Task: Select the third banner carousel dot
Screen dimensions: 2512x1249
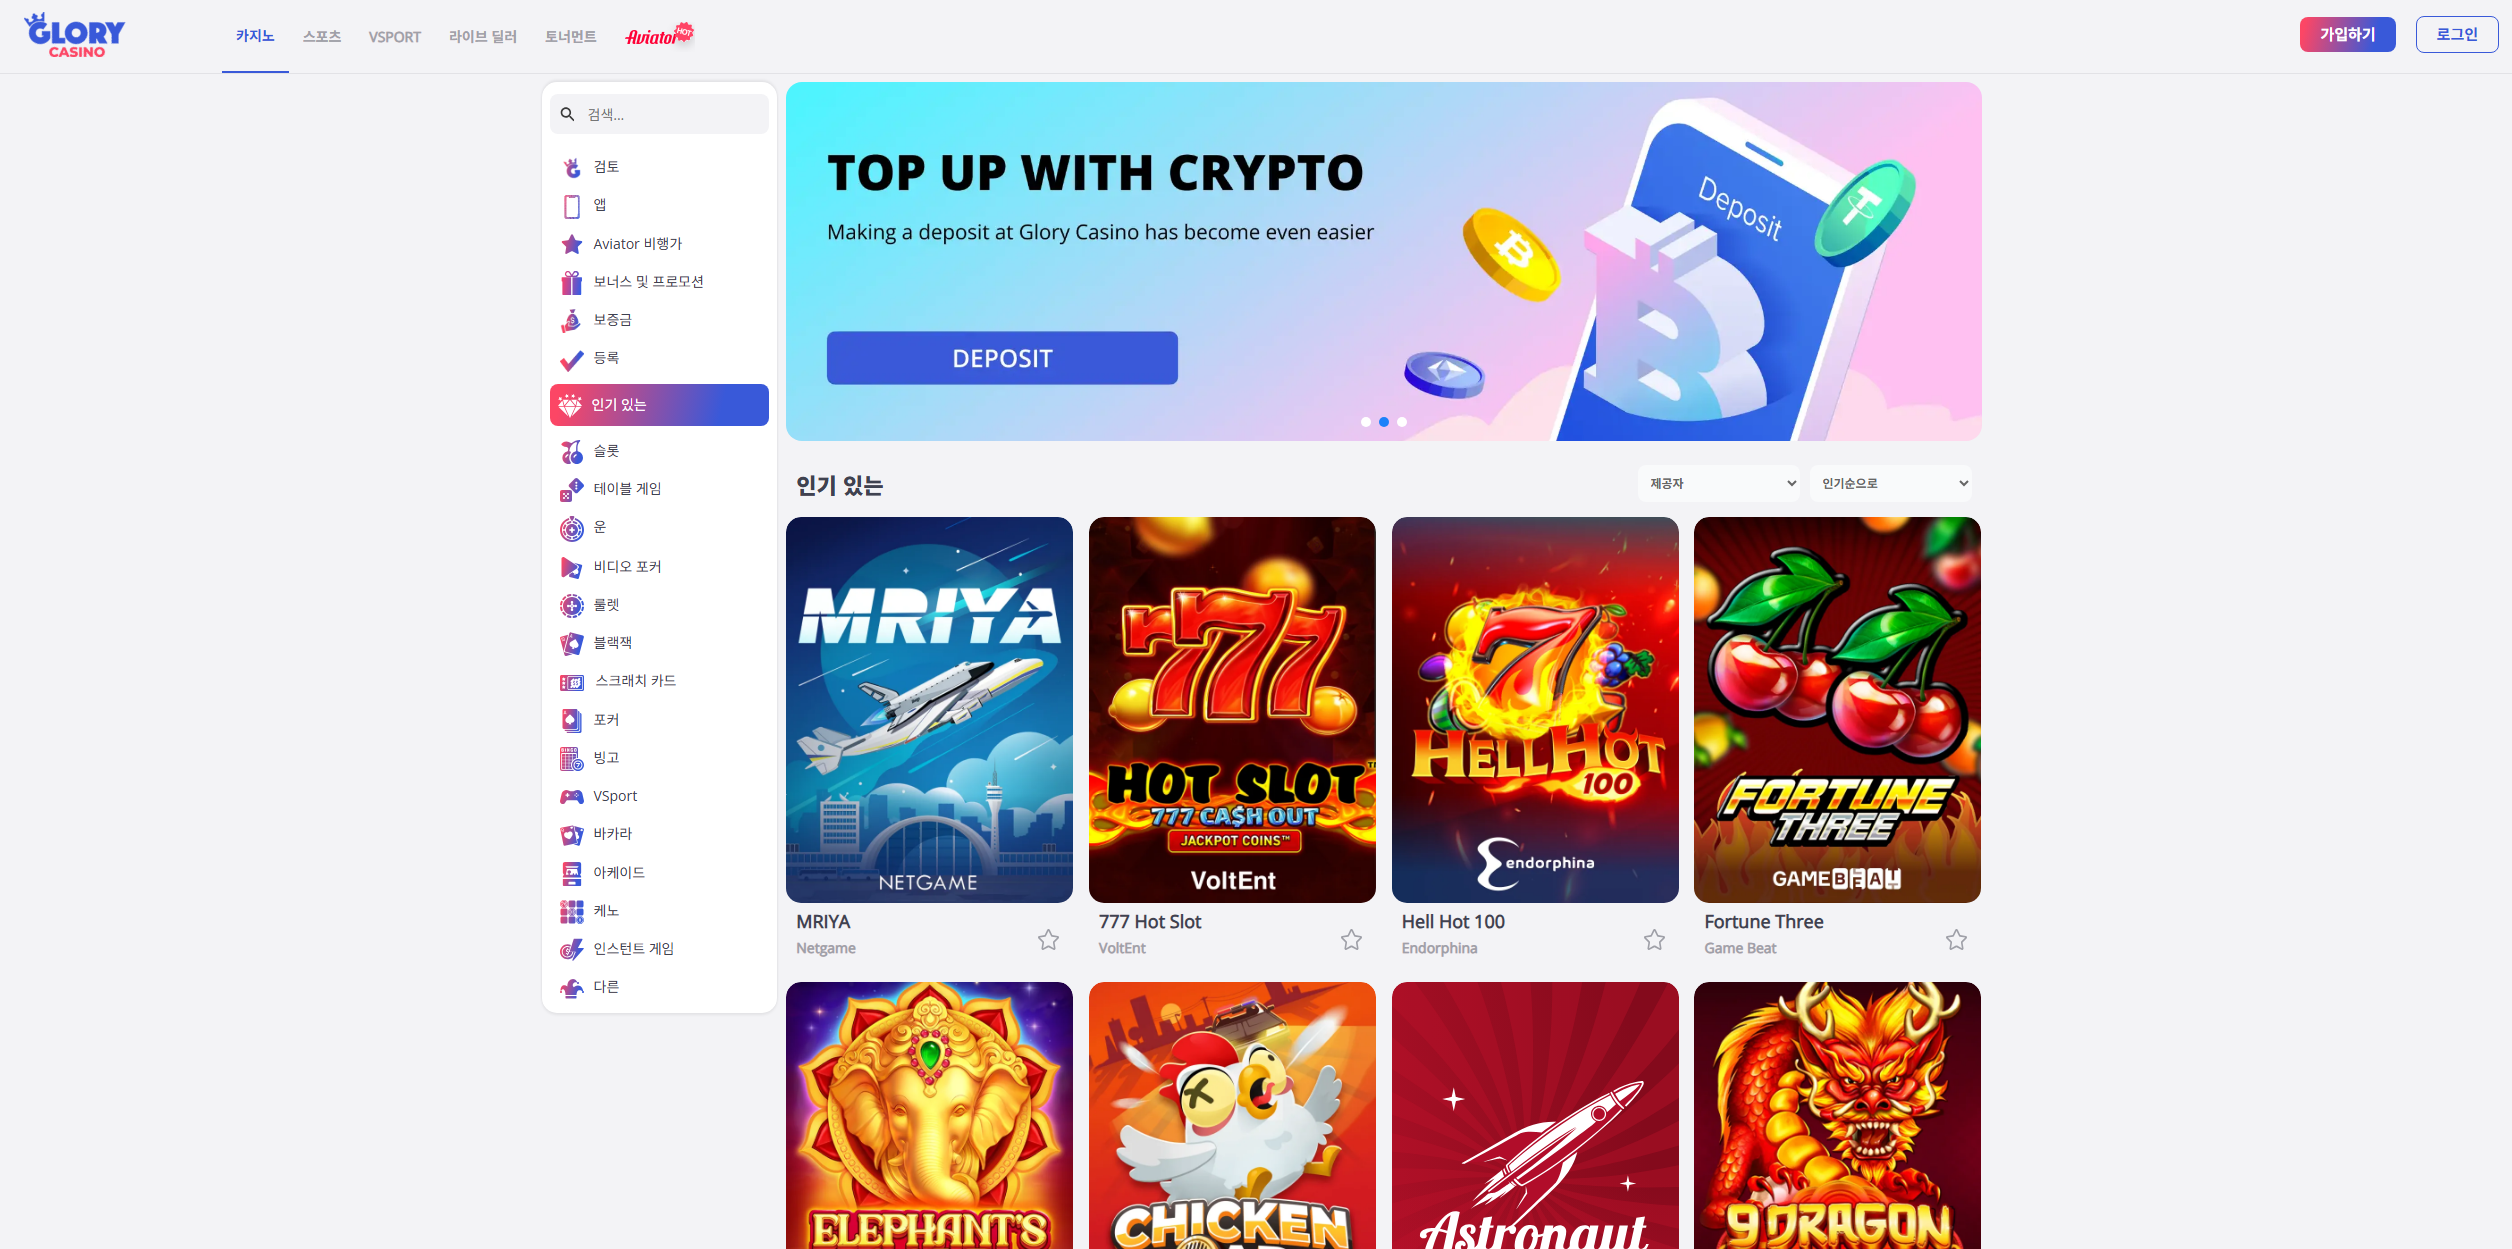Action: click(1402, 422)
